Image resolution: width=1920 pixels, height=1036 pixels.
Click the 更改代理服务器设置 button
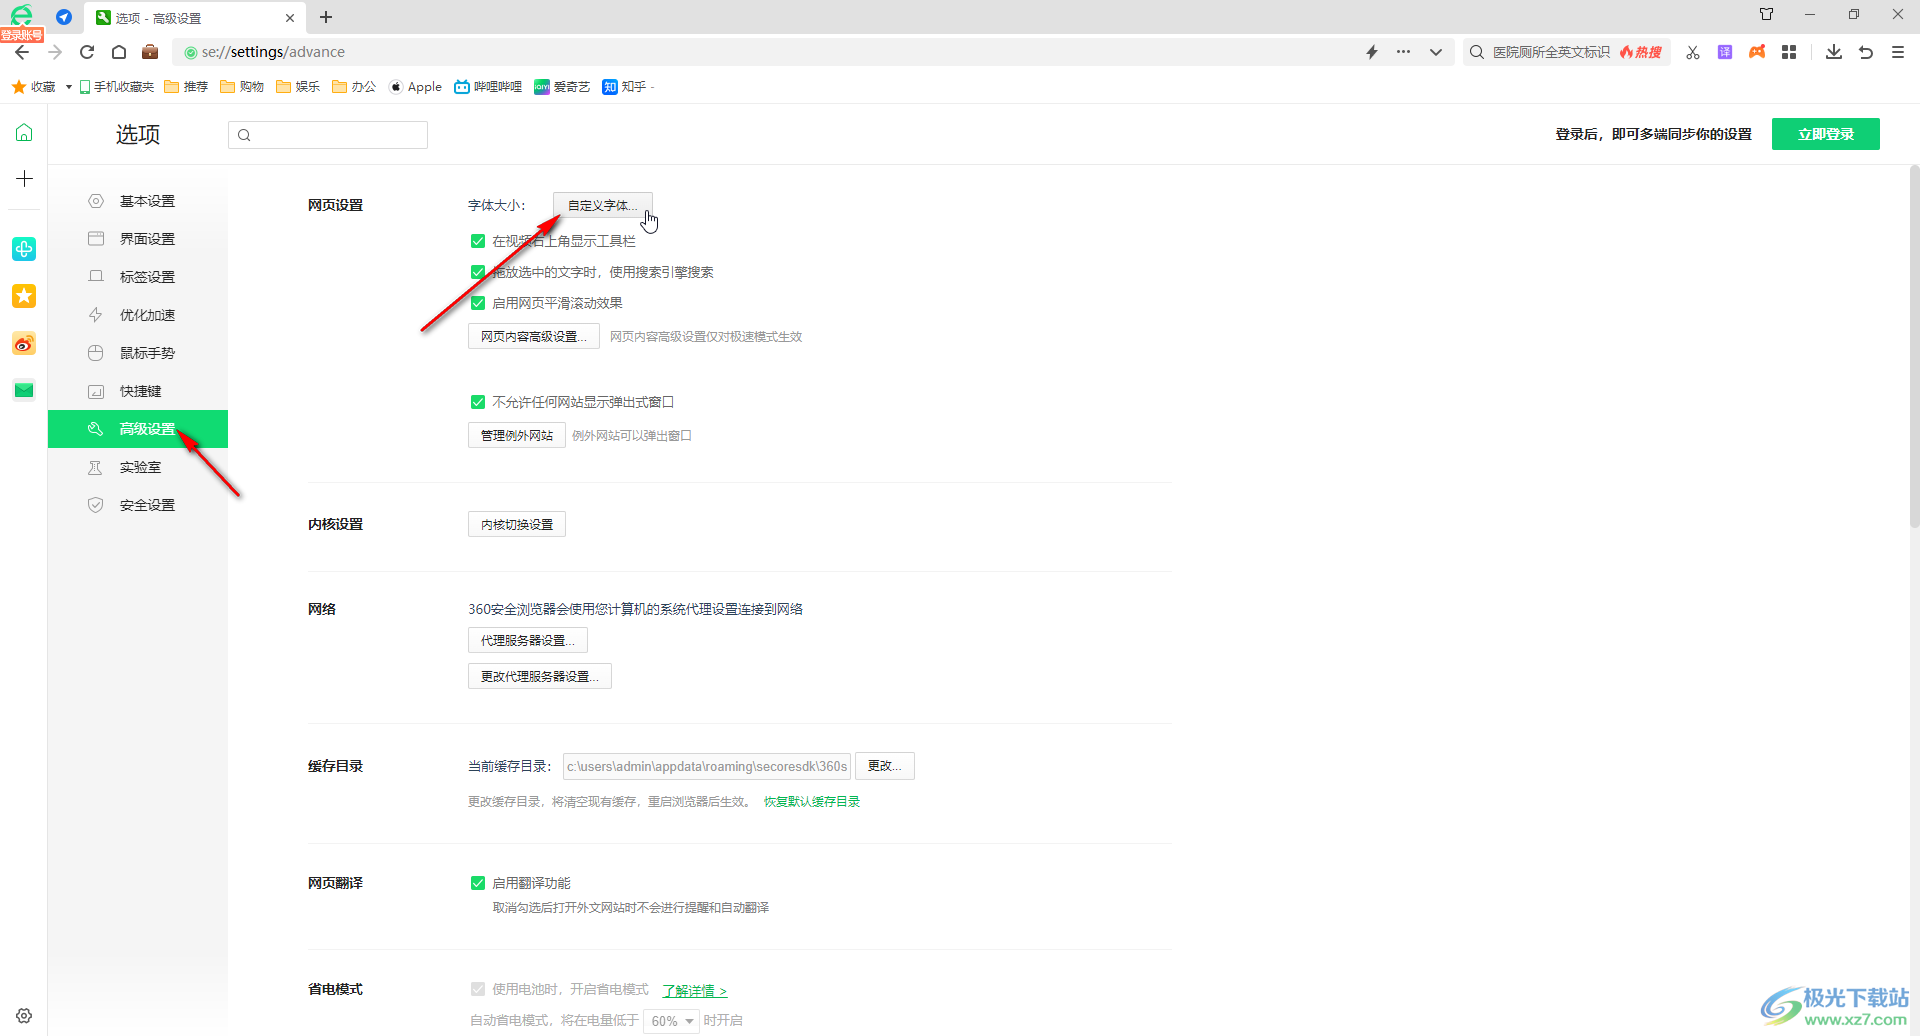tap(540, 676)
